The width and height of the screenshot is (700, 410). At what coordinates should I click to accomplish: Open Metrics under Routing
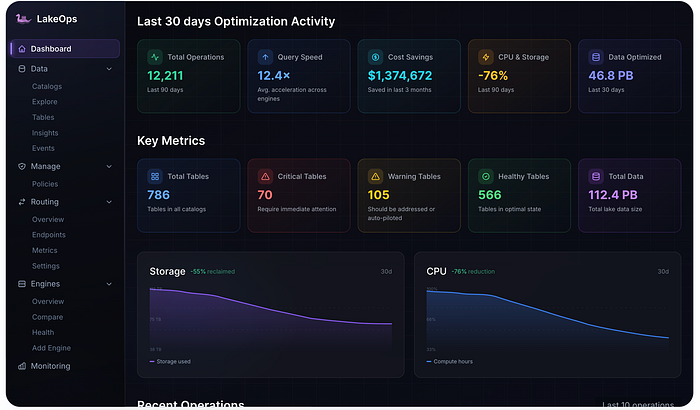[44, 250]
